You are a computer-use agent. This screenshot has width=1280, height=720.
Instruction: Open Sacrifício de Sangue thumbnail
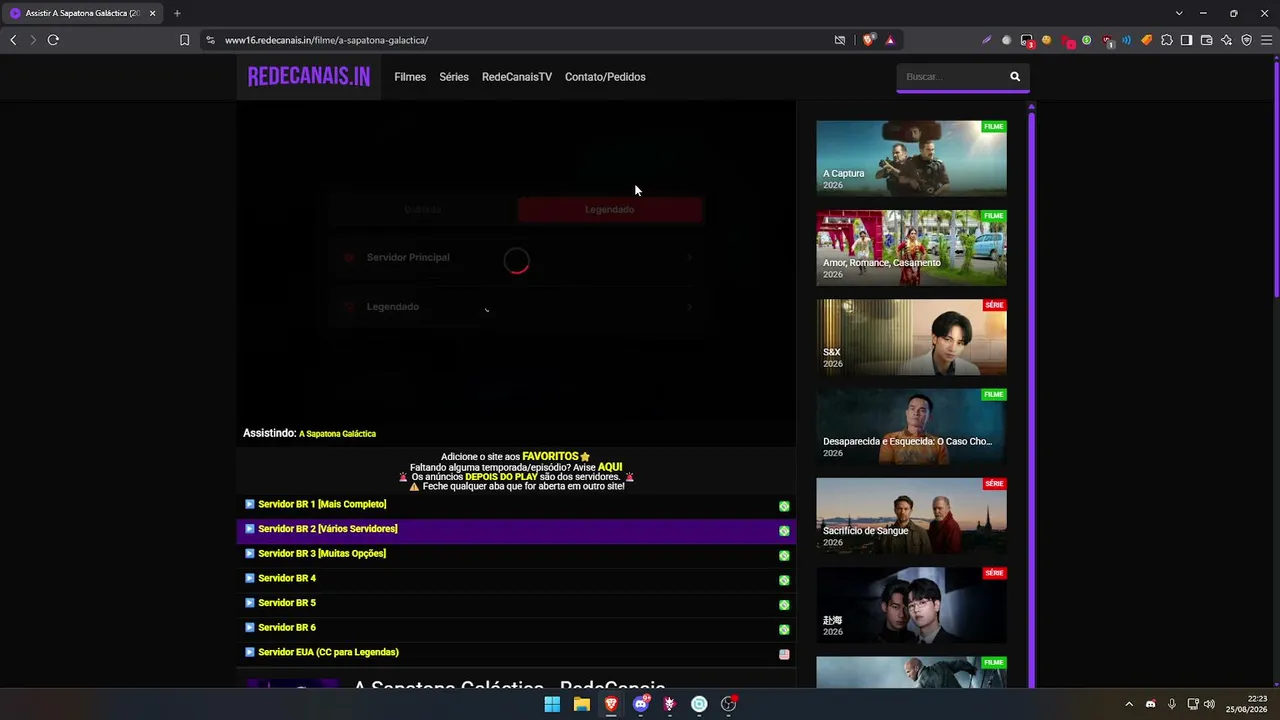click(911, 516)
